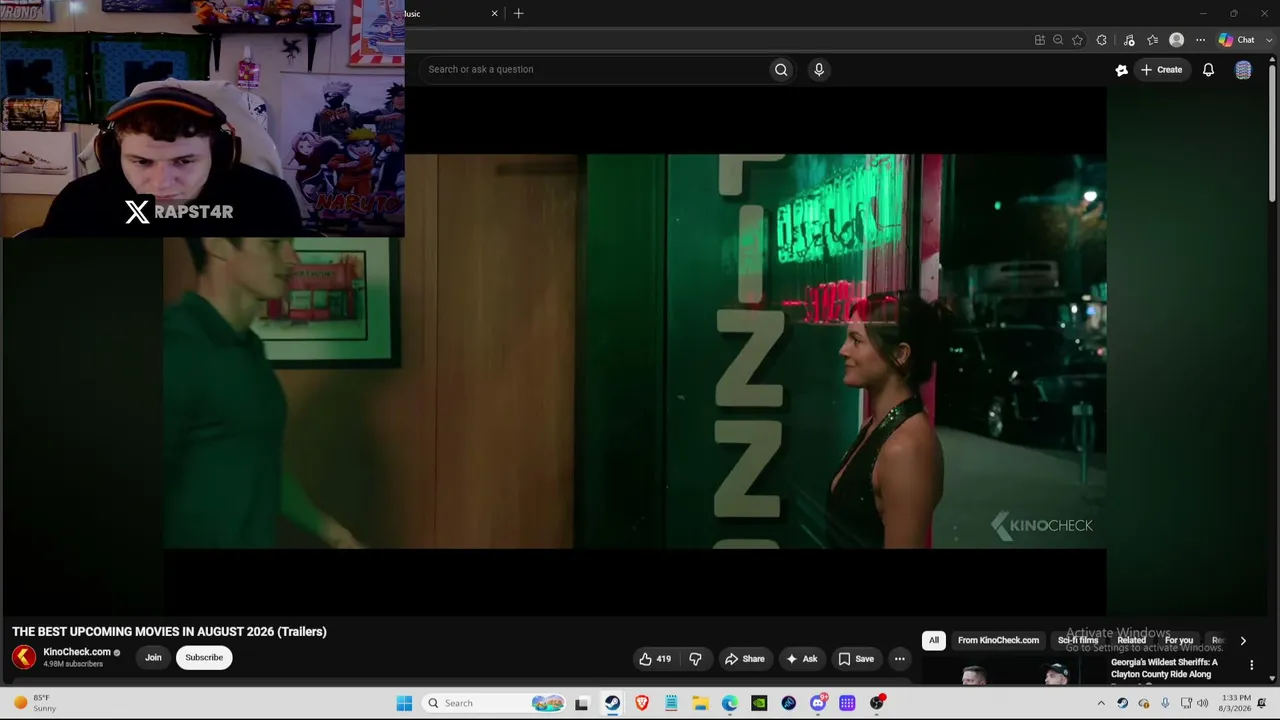Open the KinoCheck.com channel name link

[x=77, y=652]
